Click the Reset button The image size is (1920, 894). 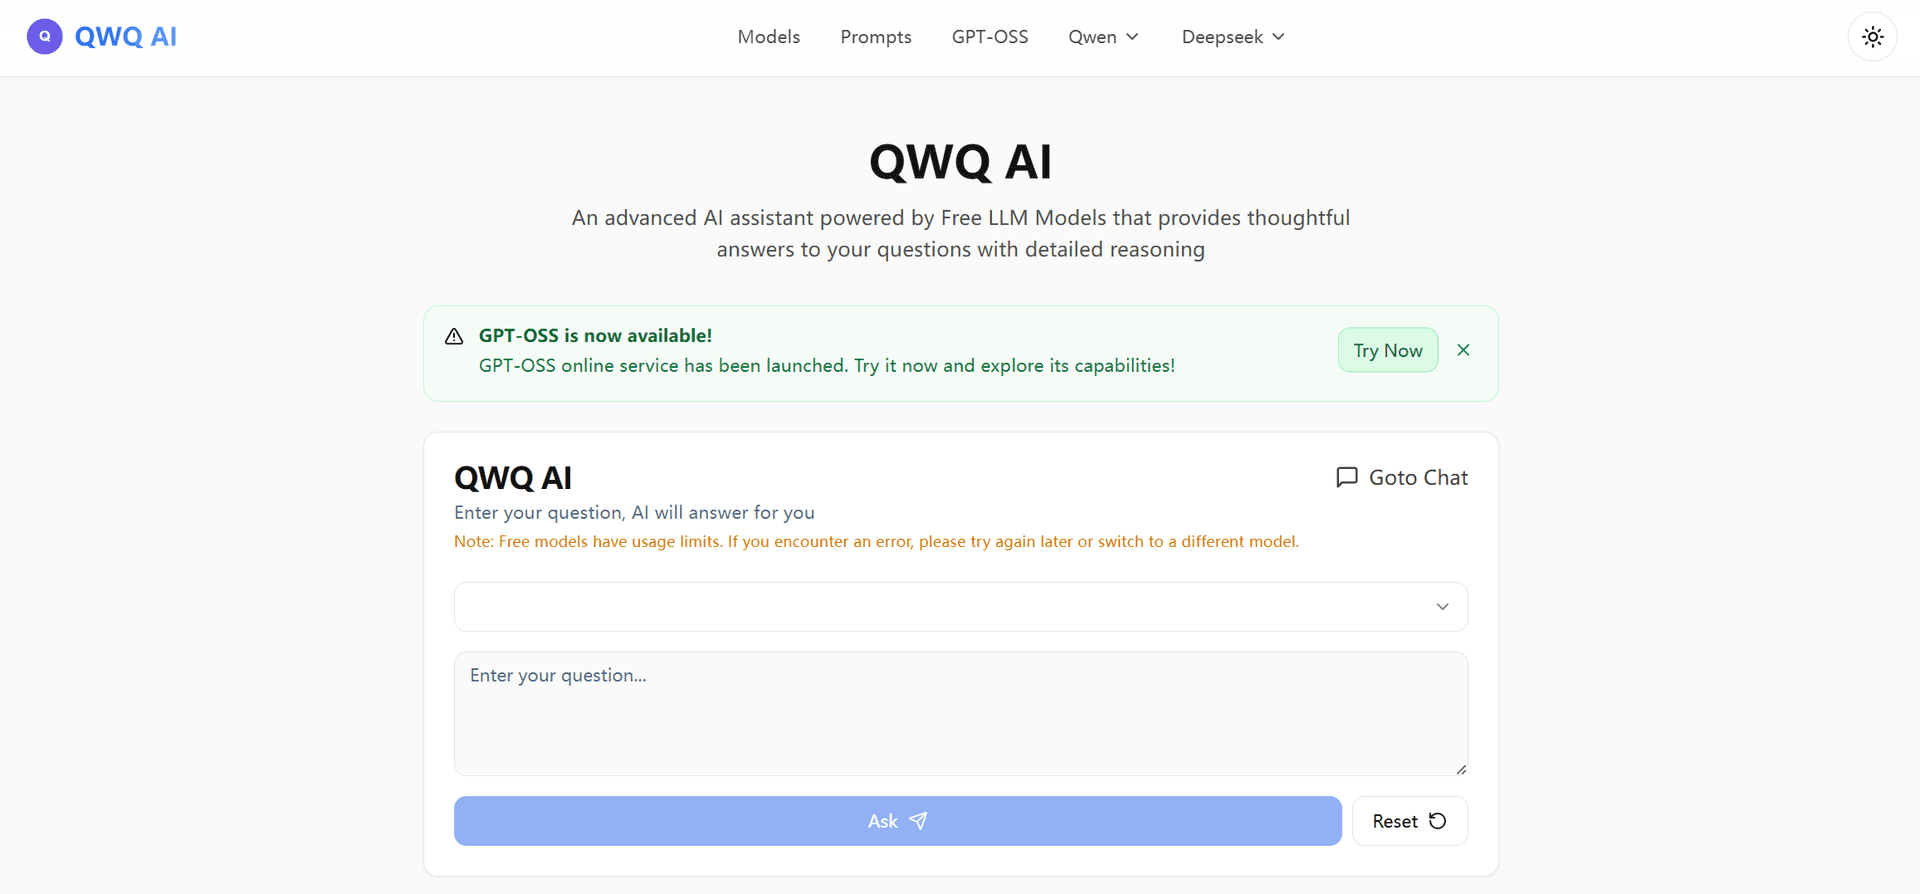tap(1409, 820)
